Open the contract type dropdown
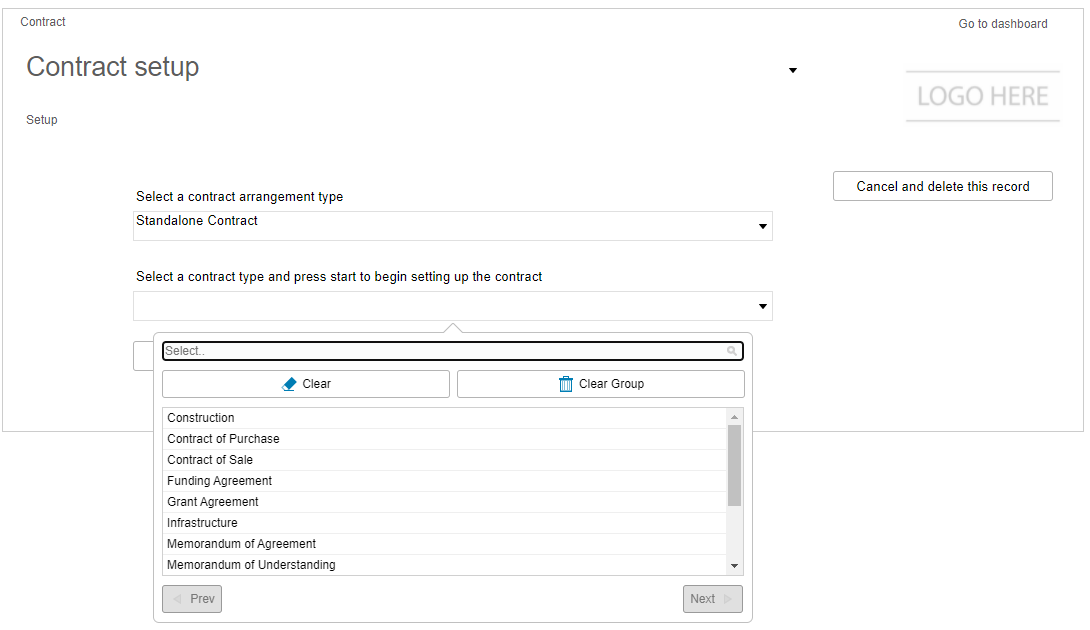 point(453,306)
